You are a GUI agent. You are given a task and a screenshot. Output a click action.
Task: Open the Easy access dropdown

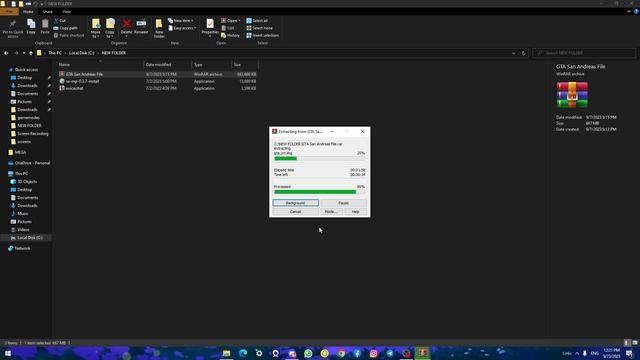coord(182,28)
